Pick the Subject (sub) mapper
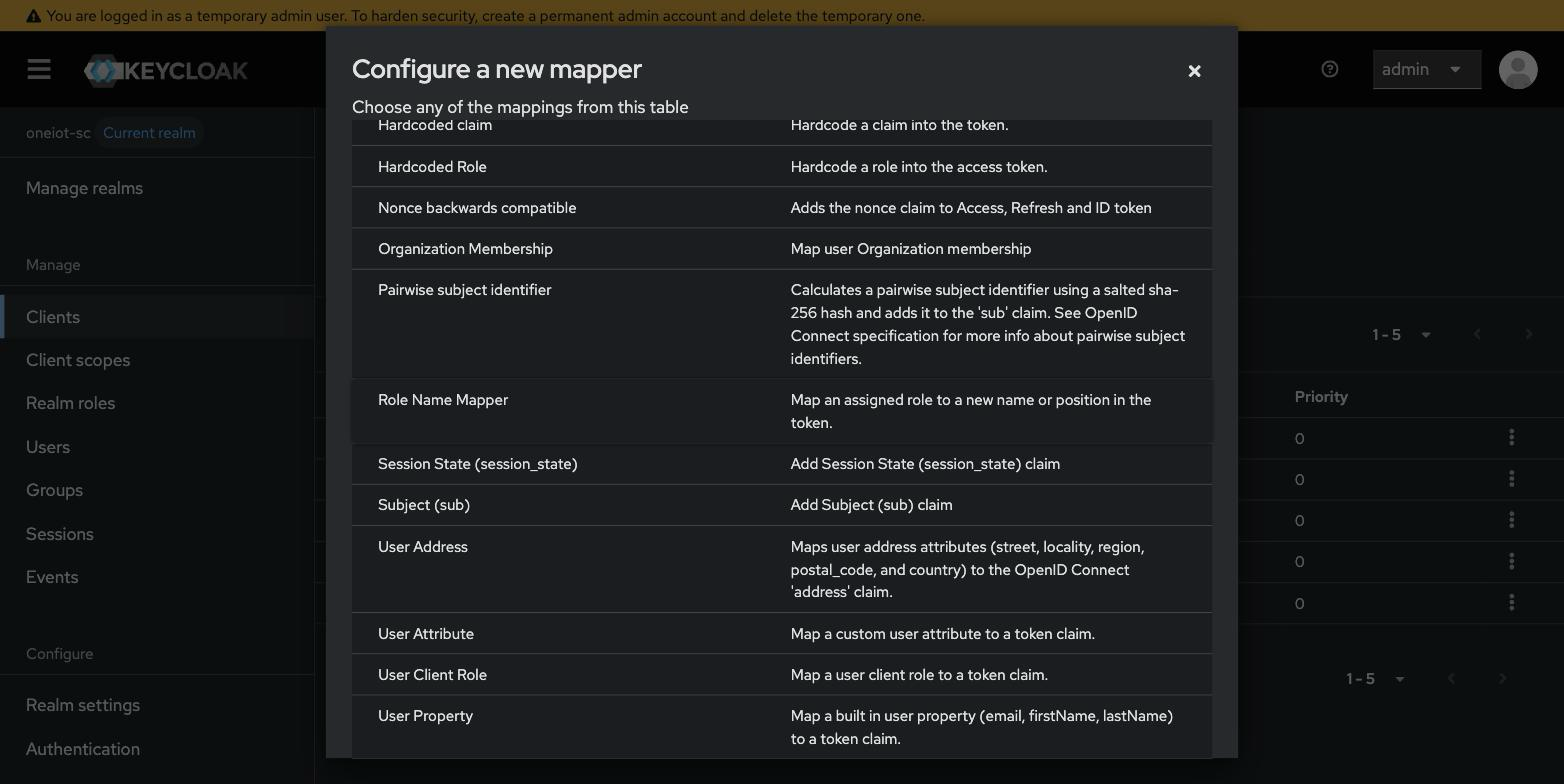The image size is (1564, 784). pyautogui.click(x=782, y=504)
